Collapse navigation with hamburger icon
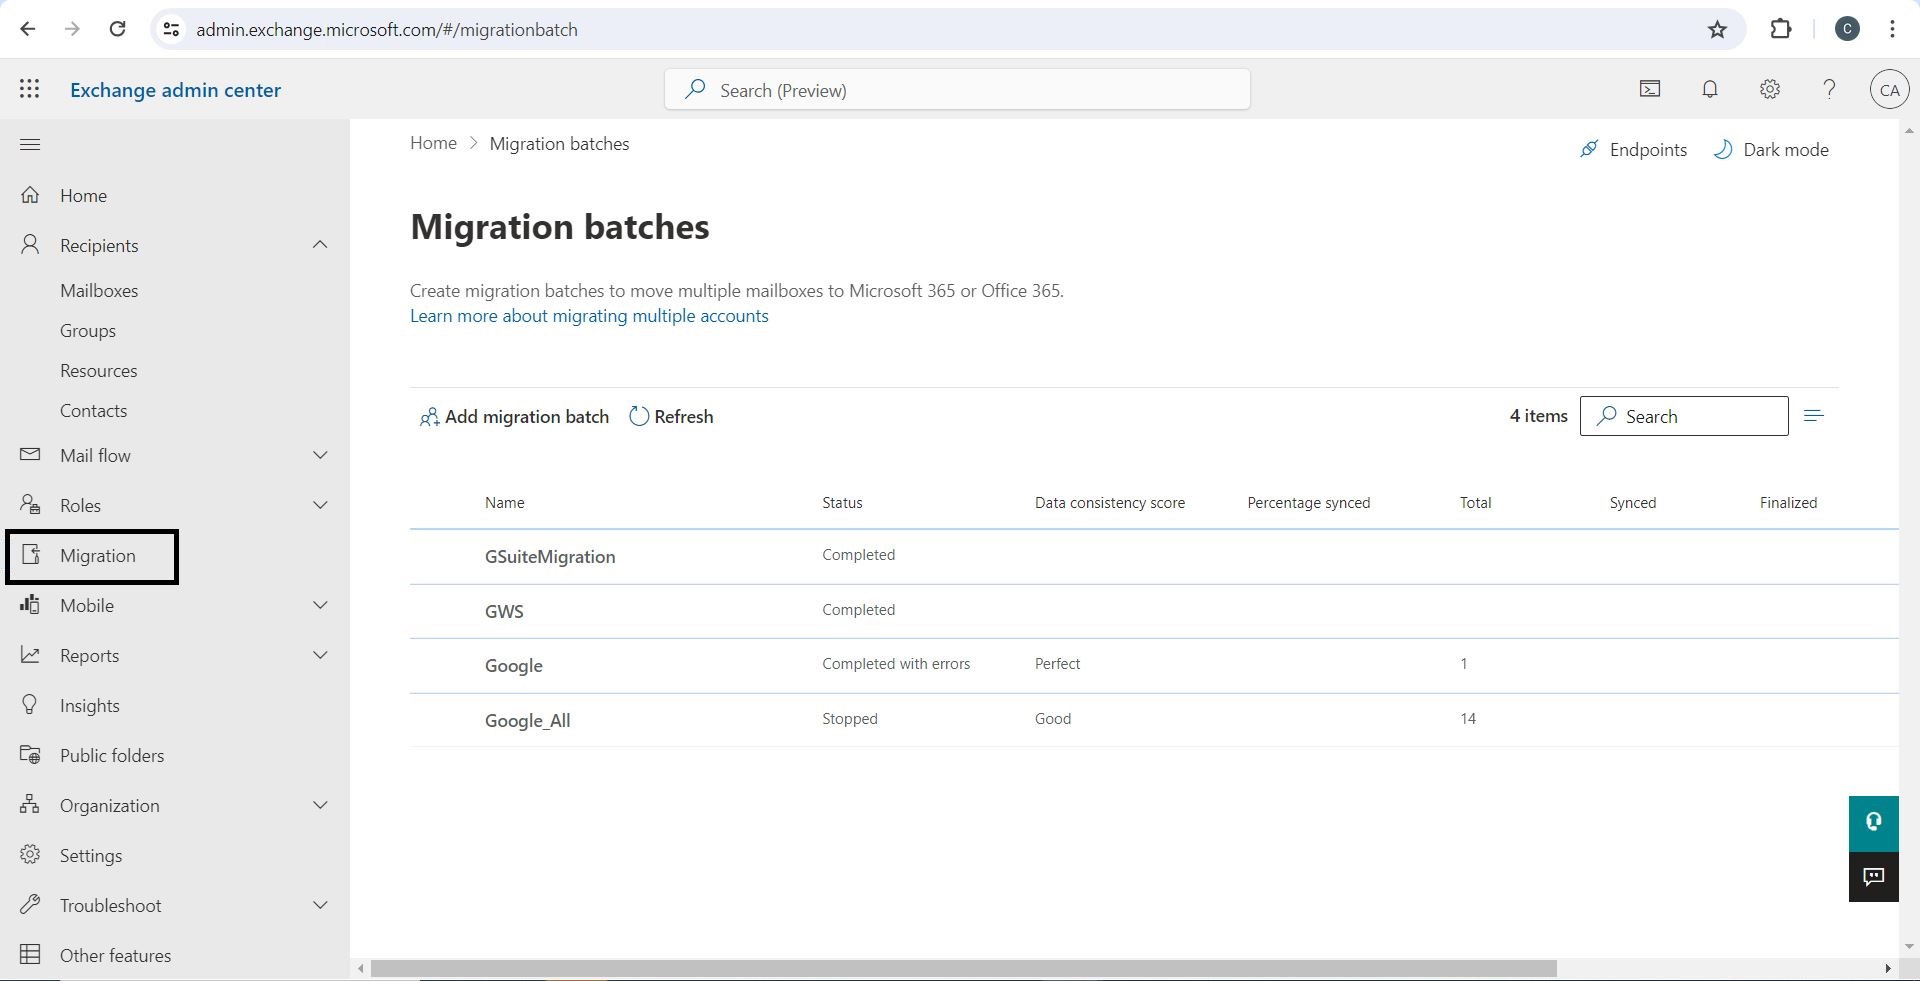Screen dimensions: 1920x981 click(30, 145)
